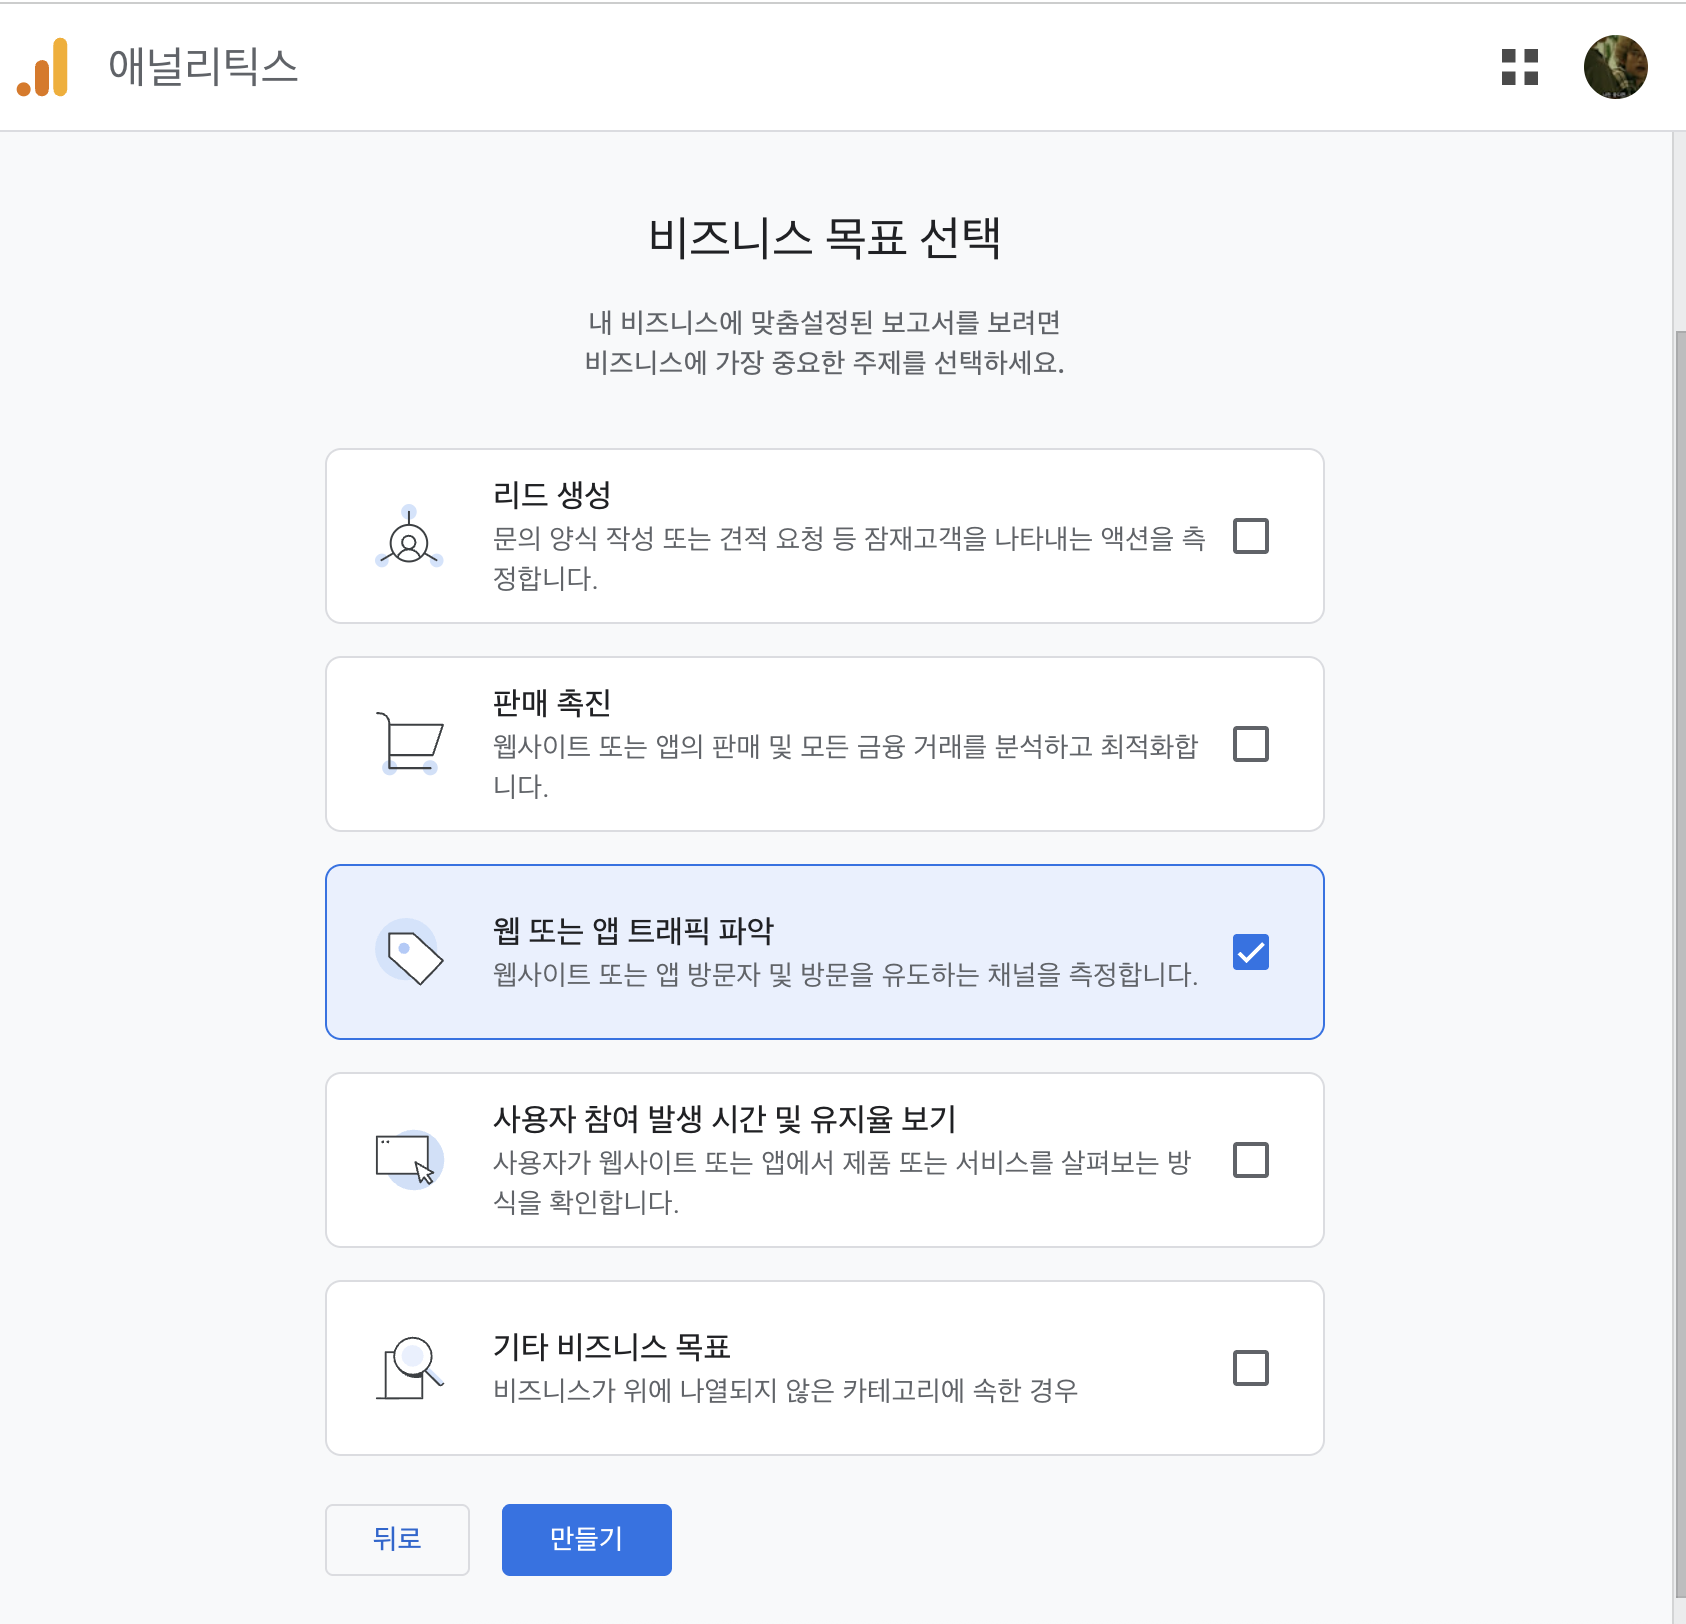The width and height of the screenshot is (1686, 1624).
Task: Click the price tag traffic icon
Action: 410,952
